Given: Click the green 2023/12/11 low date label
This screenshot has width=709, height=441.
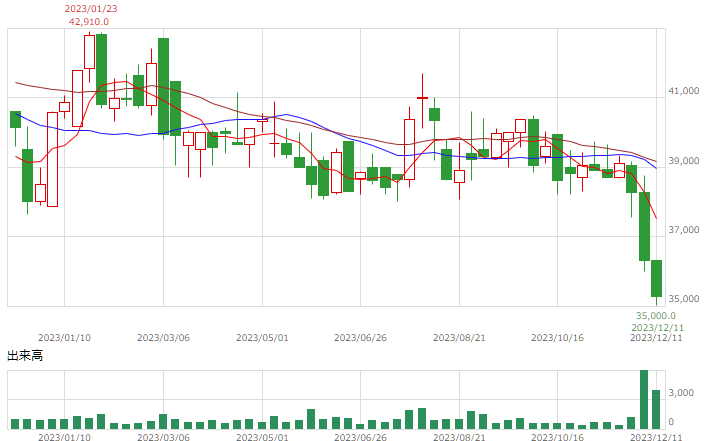Looking at the screenshot, I should (657, 327).
